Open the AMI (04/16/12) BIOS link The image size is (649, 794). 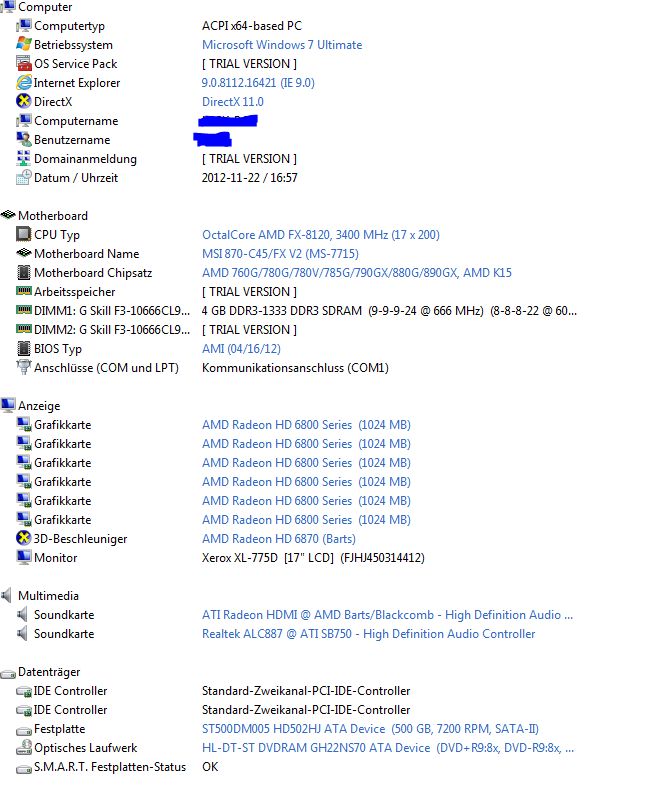241,348
